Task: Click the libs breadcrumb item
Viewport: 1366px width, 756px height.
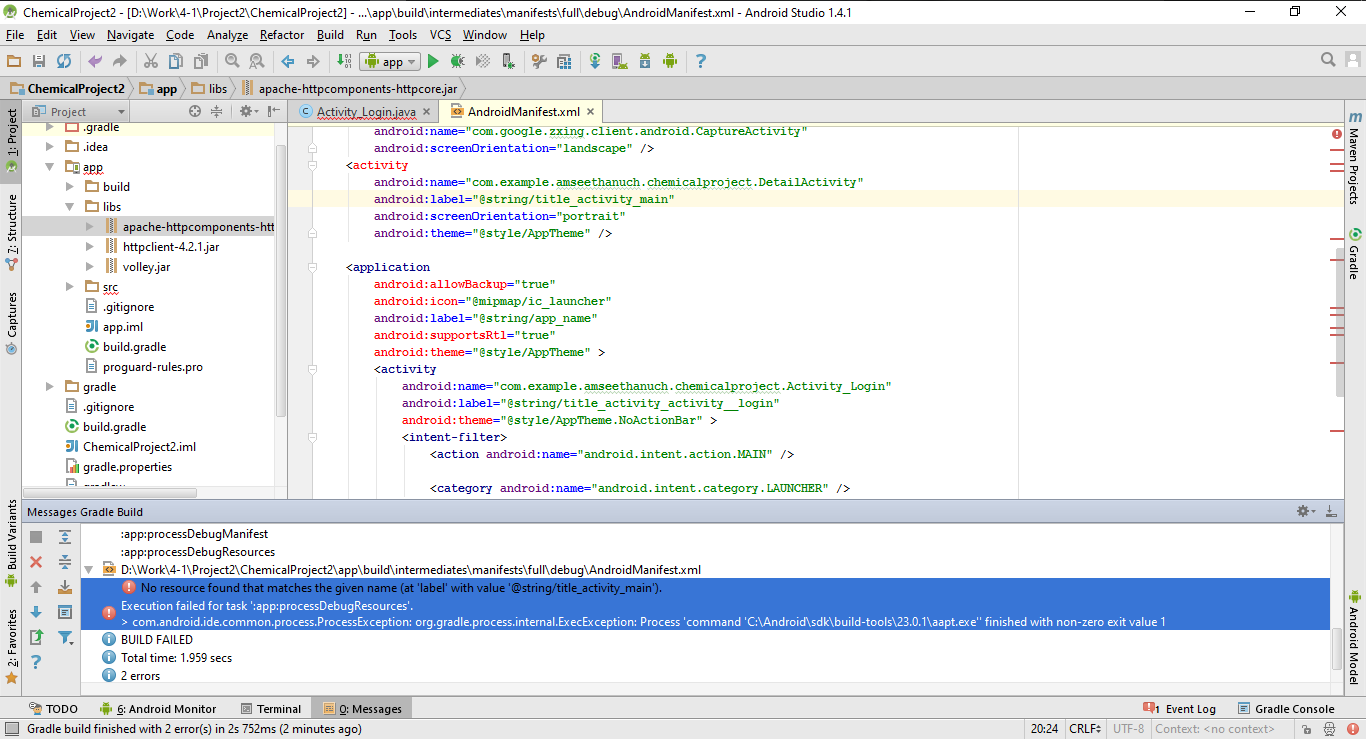Action: coord(209,89)
